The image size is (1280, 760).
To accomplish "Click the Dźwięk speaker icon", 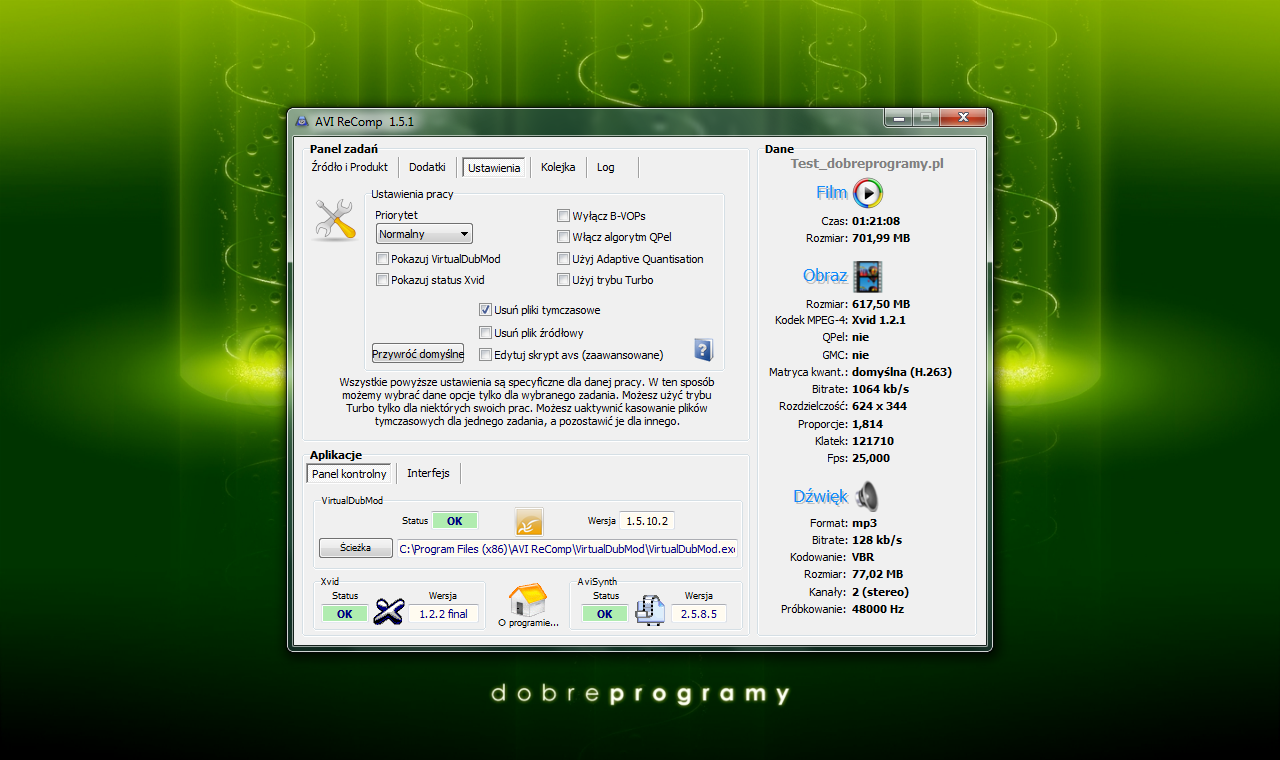I will (x=867, y=496).
